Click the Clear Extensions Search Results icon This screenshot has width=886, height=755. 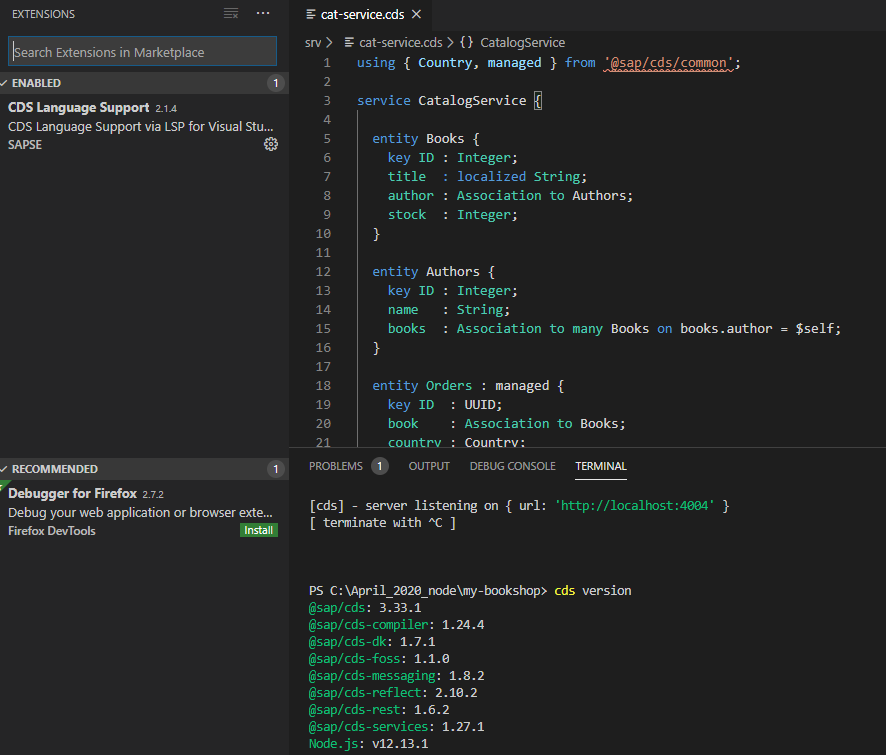pyautogui.click(x=231, y=13)
